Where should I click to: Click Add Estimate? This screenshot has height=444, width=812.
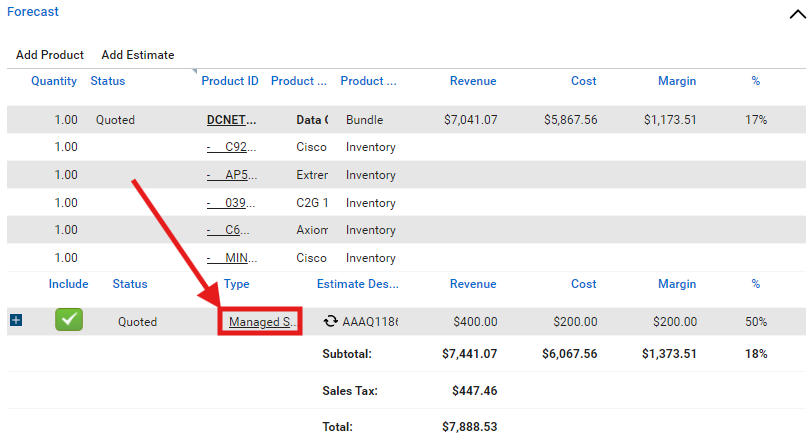(138, 55)
